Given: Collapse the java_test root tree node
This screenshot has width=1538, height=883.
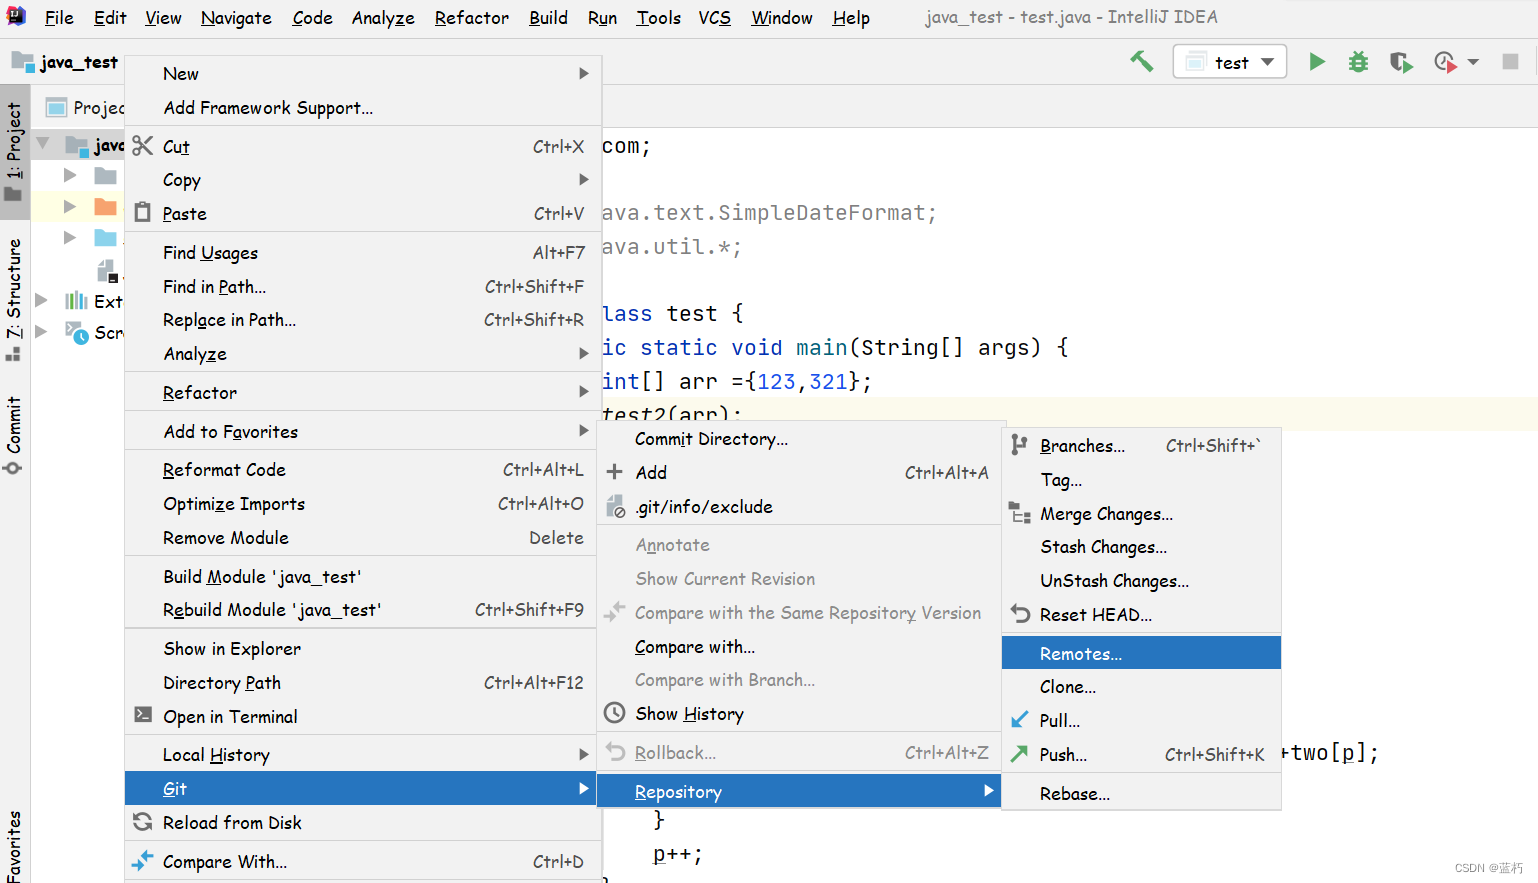Looking at the screenshot, I should point(43,144).
